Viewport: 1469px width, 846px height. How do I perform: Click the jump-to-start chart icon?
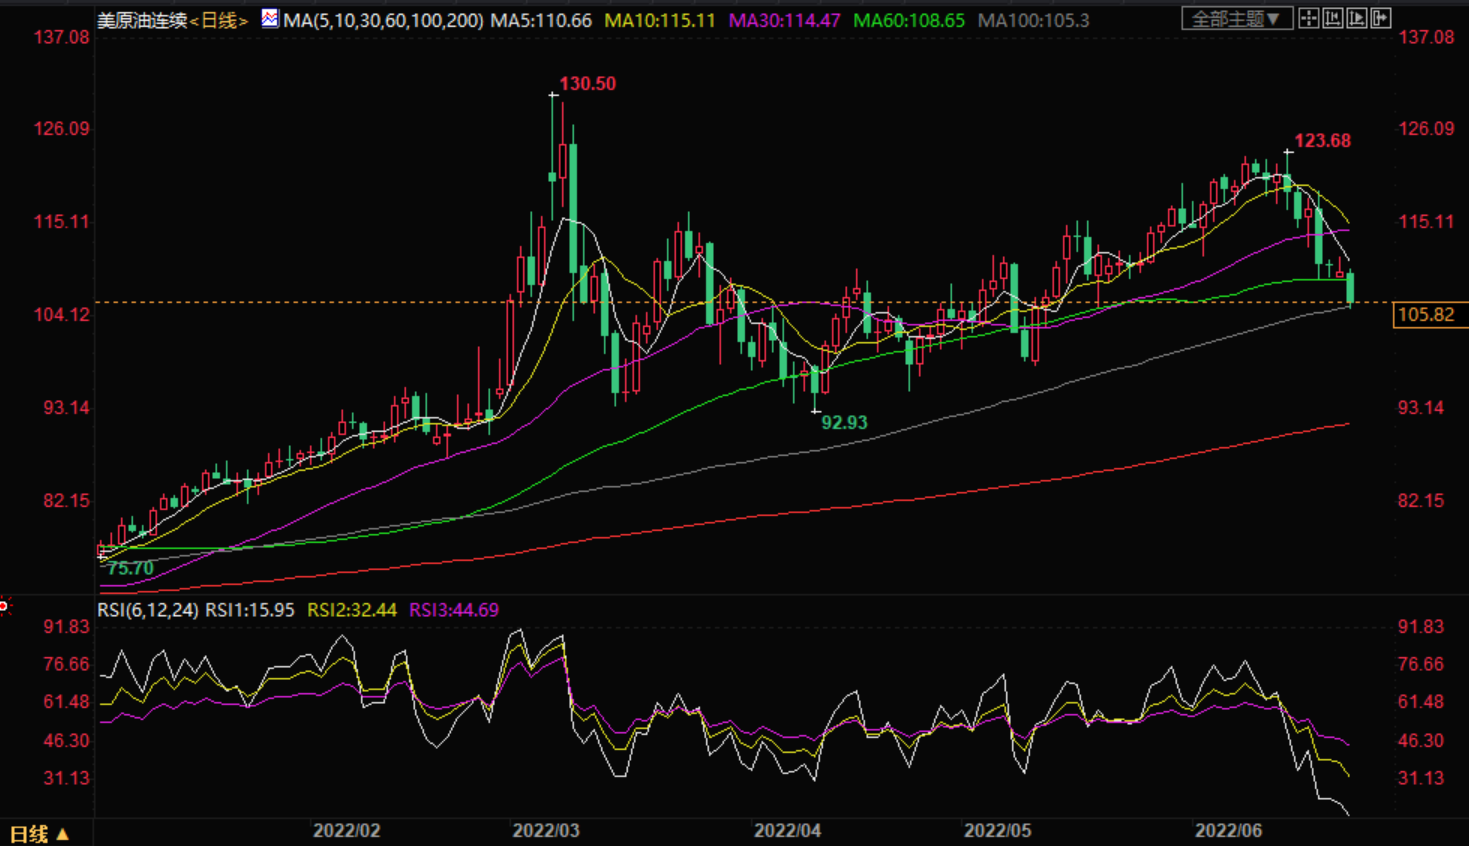[1333, 18]
